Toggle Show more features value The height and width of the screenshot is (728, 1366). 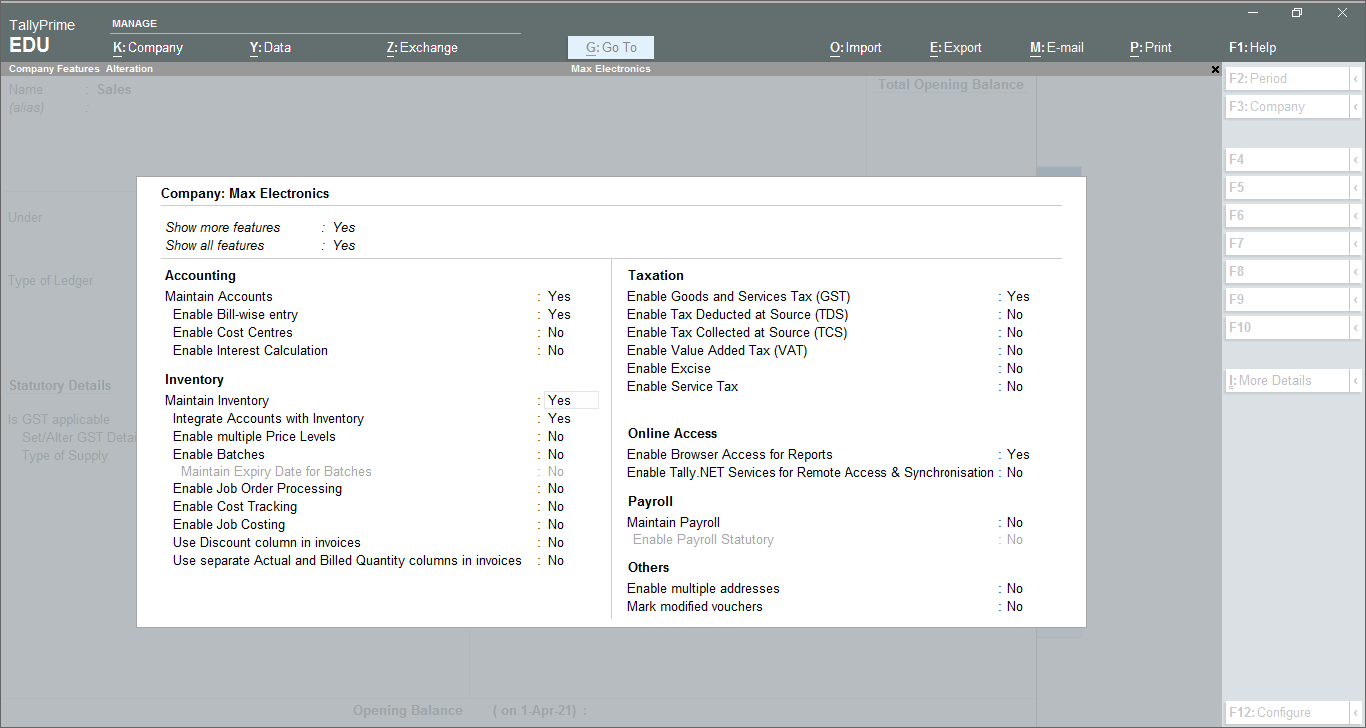coord(344,228)
